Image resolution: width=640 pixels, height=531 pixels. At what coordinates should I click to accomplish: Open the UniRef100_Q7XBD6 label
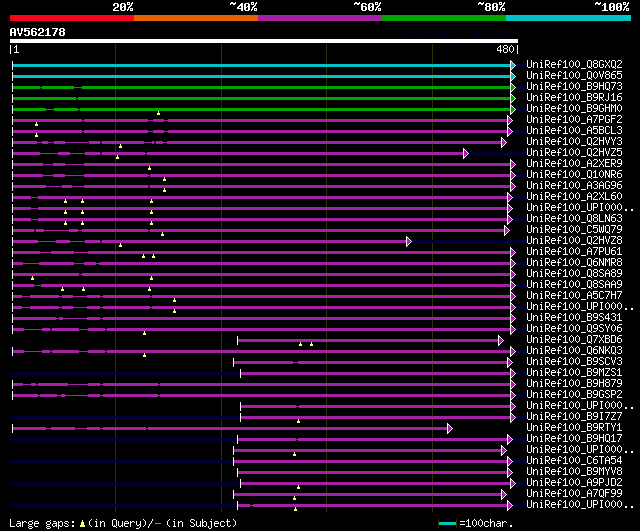(x=574, y=340)
